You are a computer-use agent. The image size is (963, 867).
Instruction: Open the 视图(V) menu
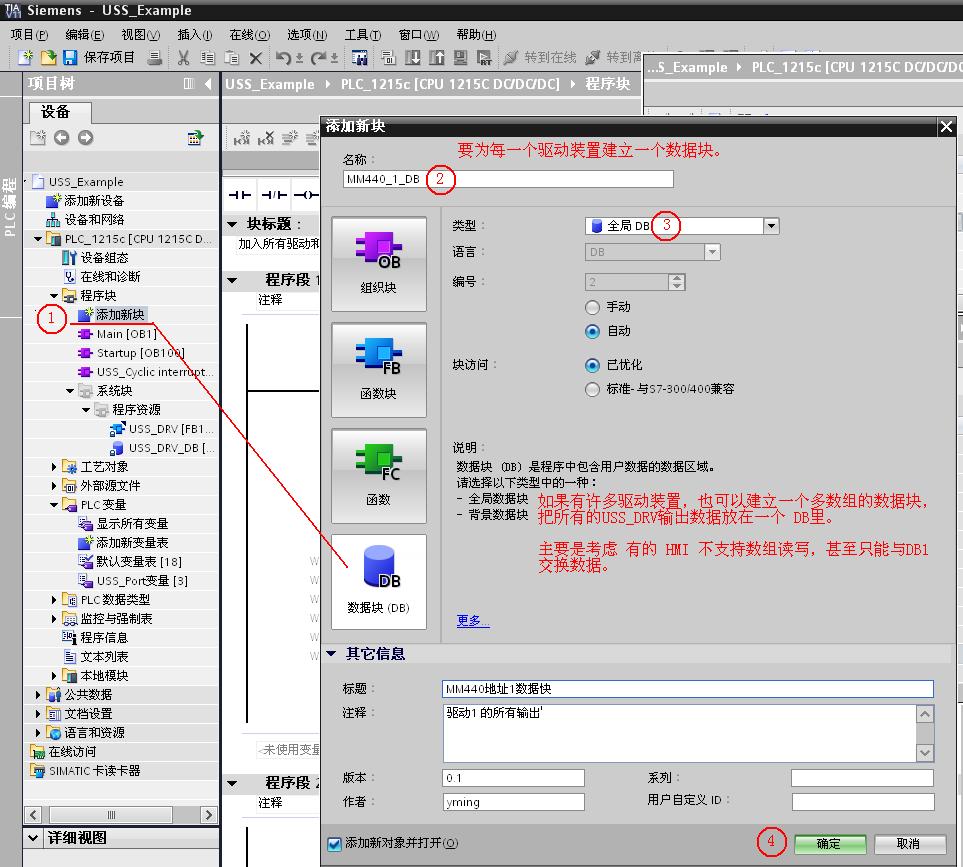point(140,35)
